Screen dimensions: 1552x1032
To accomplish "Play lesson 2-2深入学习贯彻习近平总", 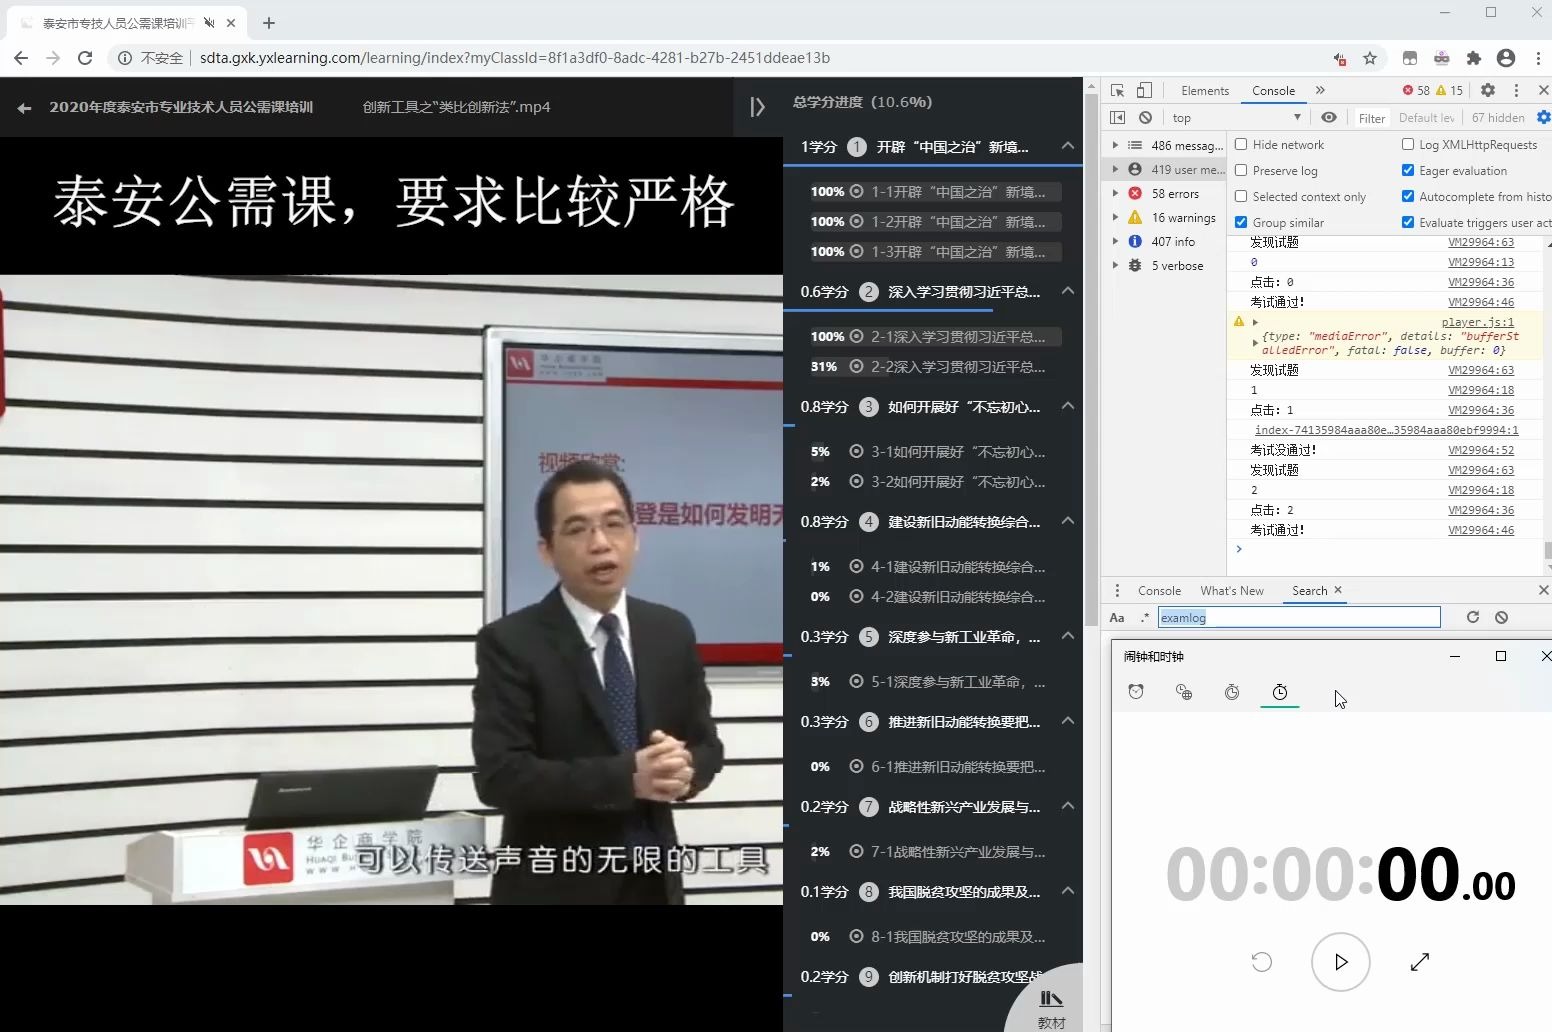I will [x=958, y=367].
